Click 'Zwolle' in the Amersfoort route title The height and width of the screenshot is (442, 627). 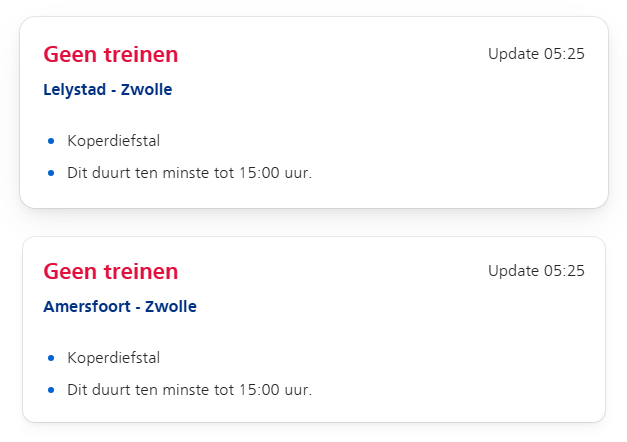171,307
